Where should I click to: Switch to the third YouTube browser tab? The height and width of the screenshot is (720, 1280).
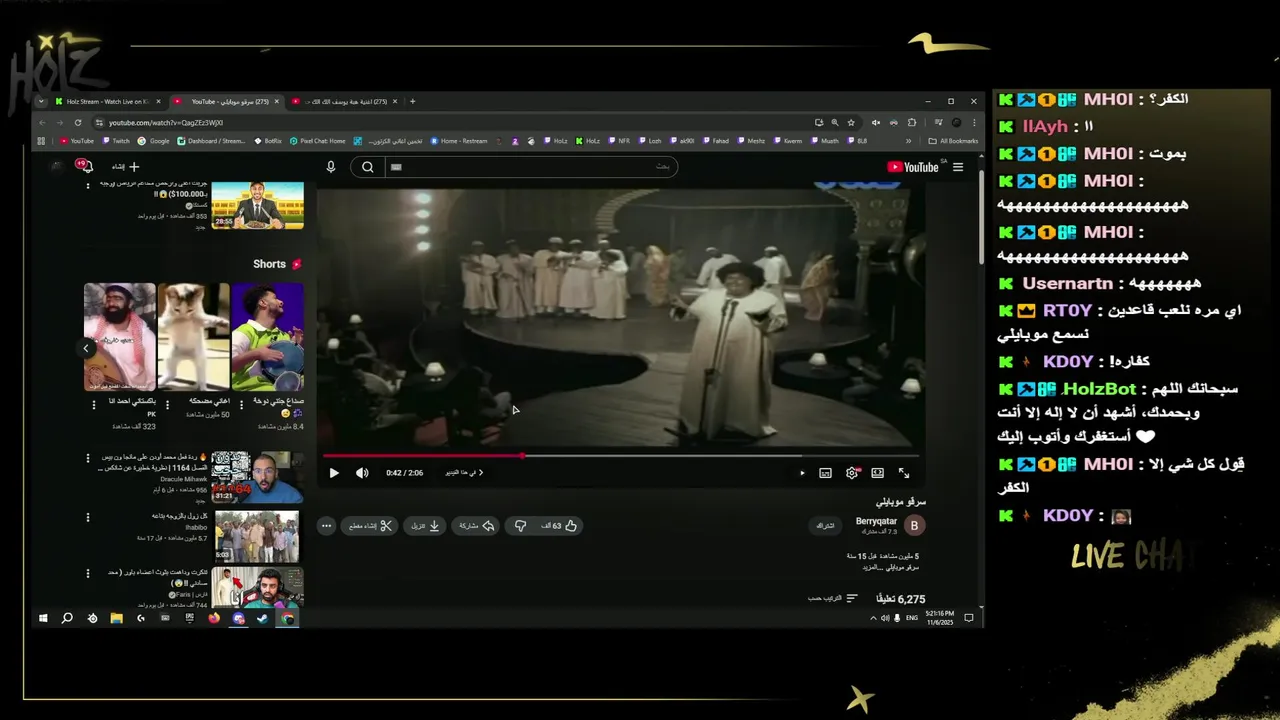point(345,101)
